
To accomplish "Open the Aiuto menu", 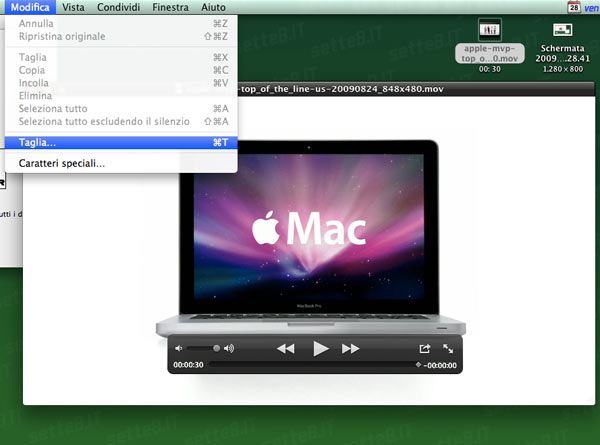I will click(x=213, y=7).
